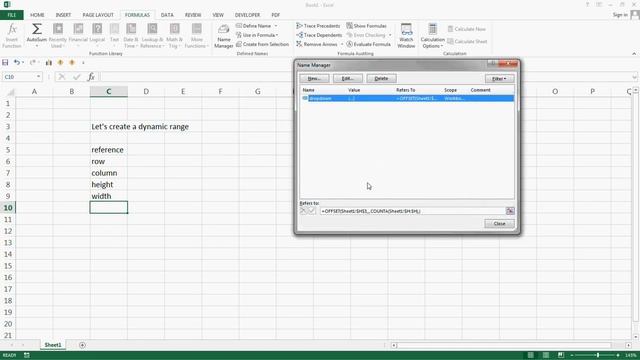Open Date & Time functions
This screenshot has width=640, height=360.
[x=131, y=36]
